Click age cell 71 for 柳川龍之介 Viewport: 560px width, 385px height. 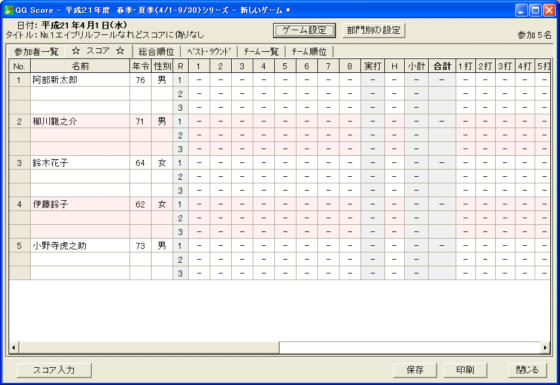pos(140,121)
